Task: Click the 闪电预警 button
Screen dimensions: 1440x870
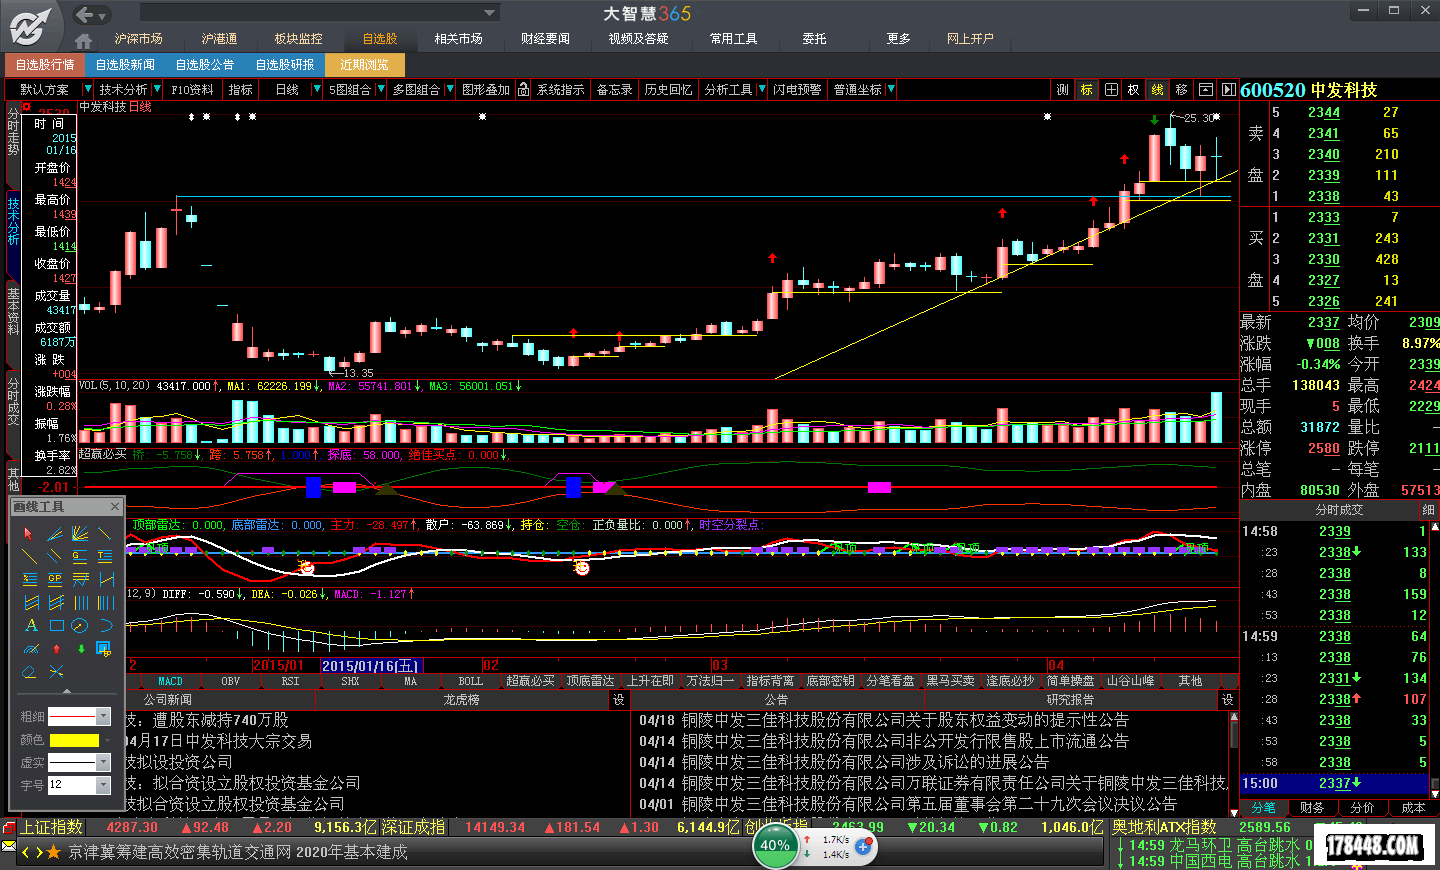Action: pos(797,89)
